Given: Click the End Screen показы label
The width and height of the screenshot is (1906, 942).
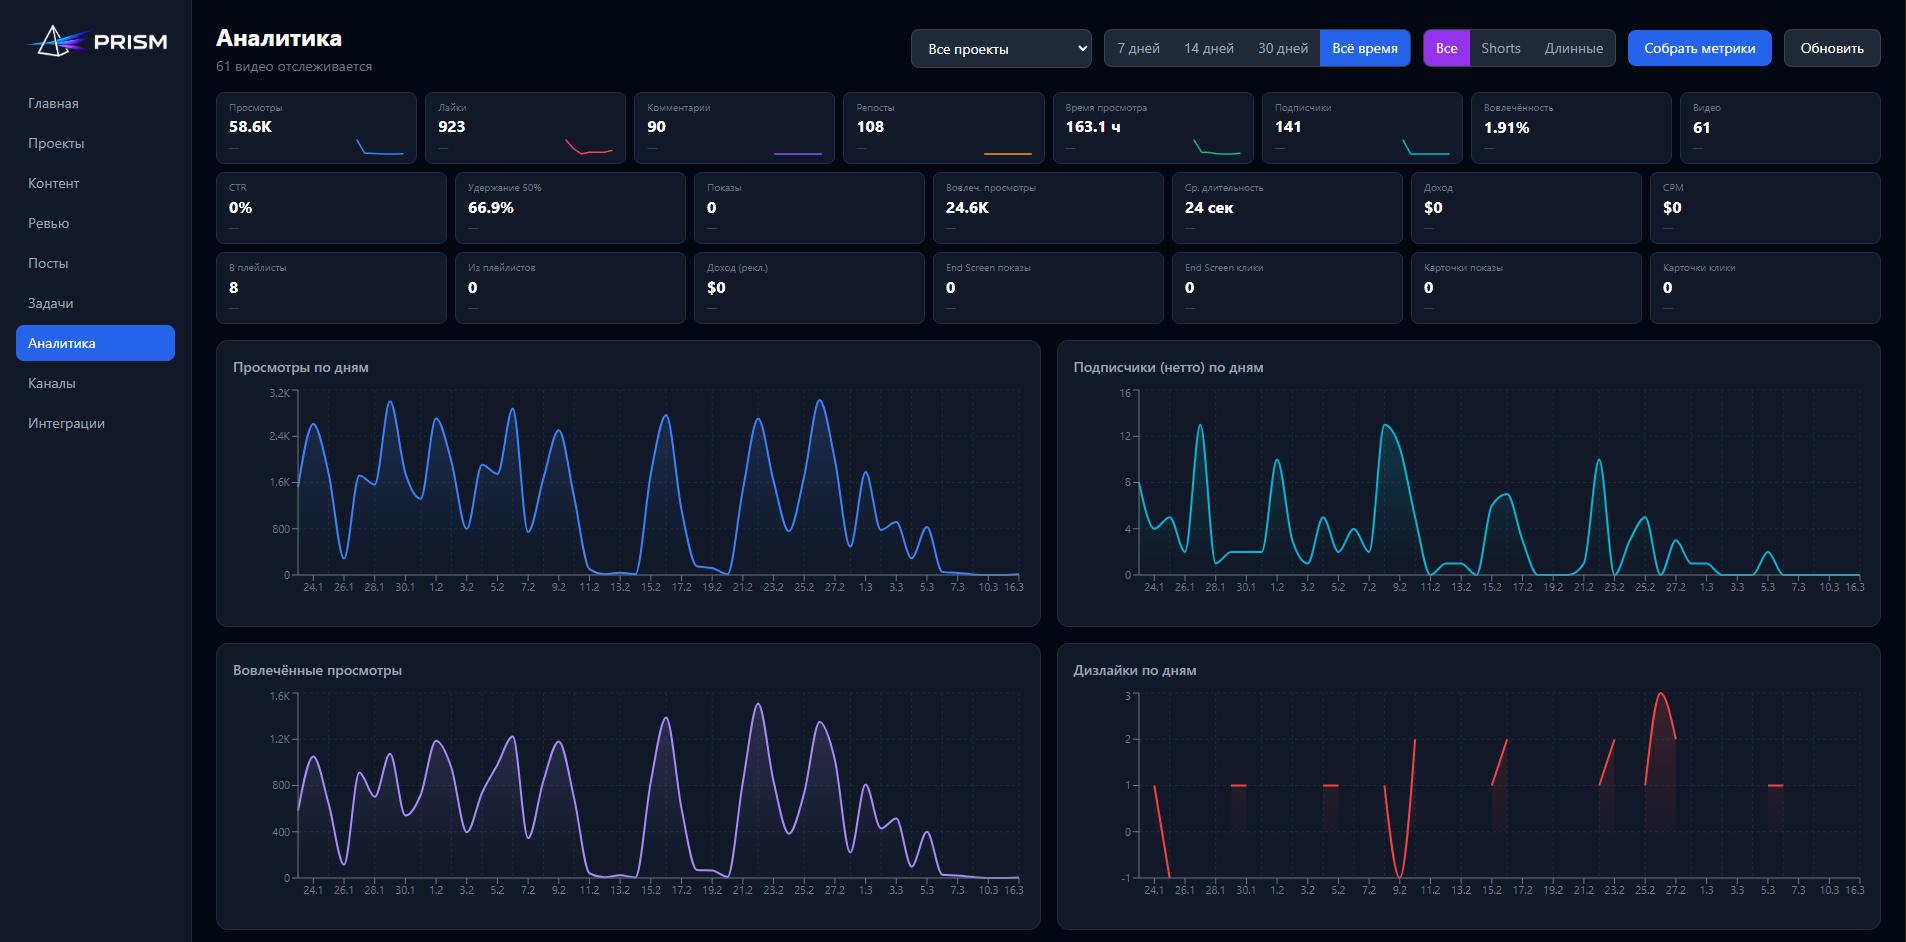Looking at the screenshot, I should pyautogui.click(x=988, y=268).
